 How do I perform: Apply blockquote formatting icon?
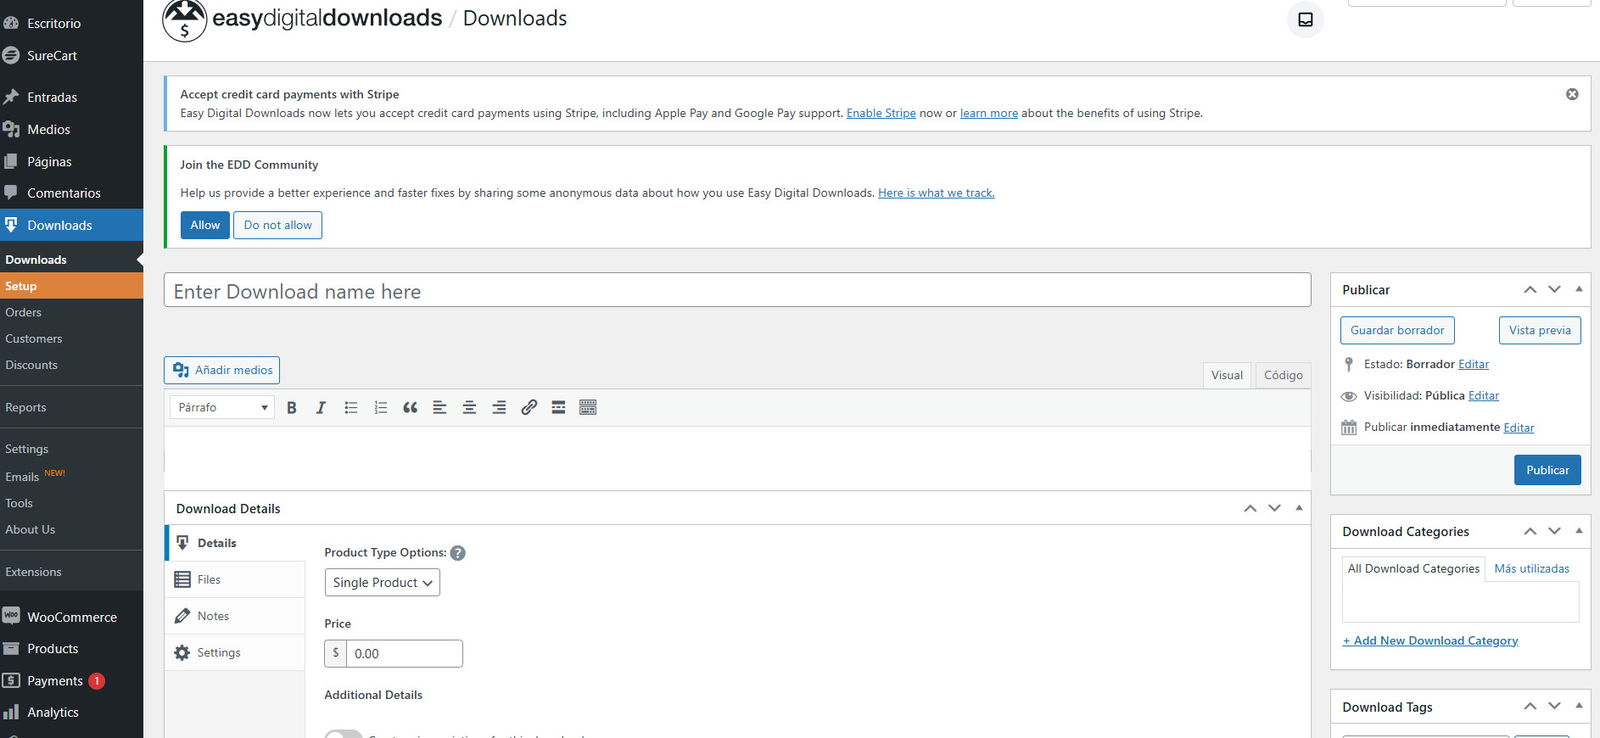click(x=410, y=407)
